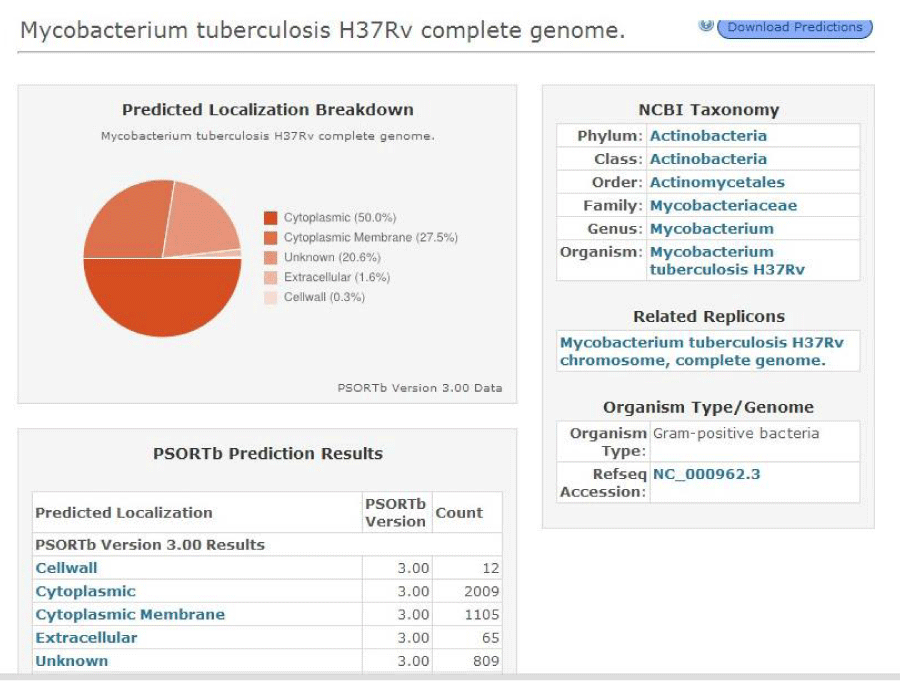Select the Cytoplasmic Membrane link in table
This screenshot has height=689, width=900.
click(x=130, y=615)
